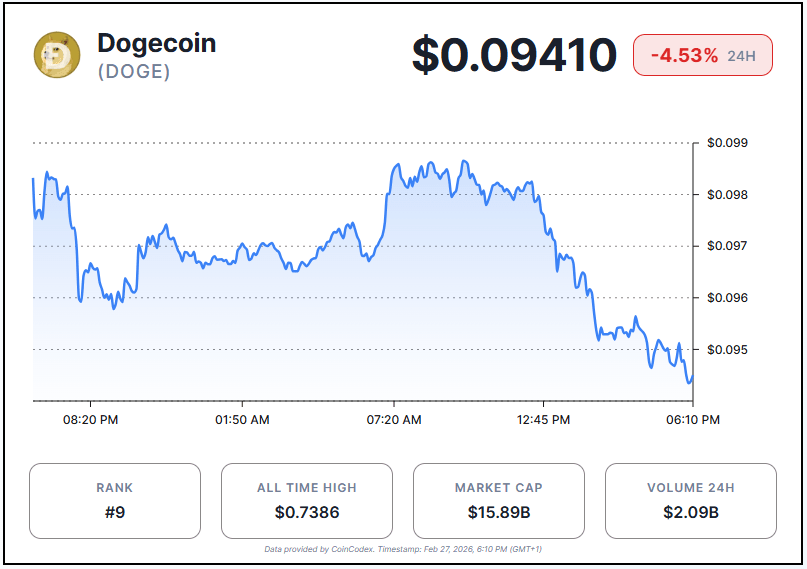Click the 01:50 AM time axis label
The width and height of the screenshot is (807, 569).
point(242,420)
